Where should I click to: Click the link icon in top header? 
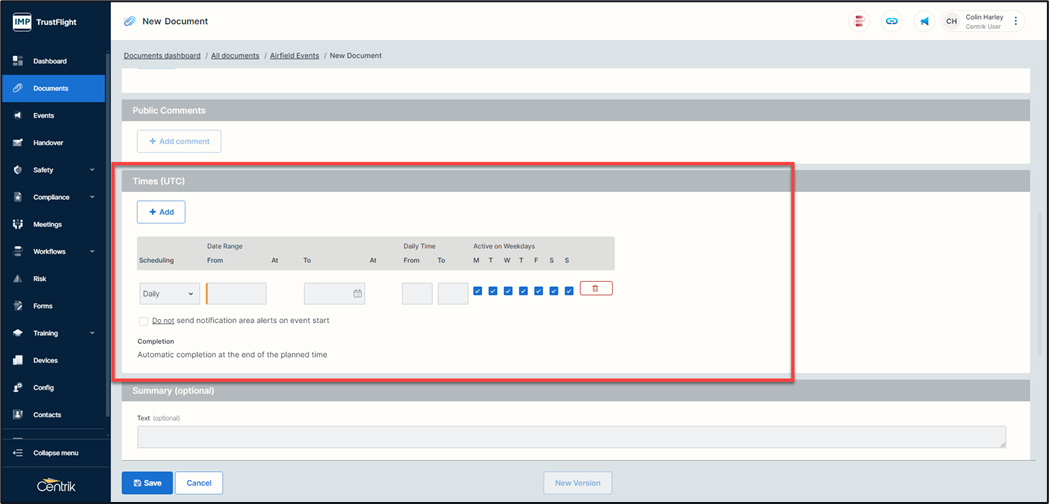[891, 21]
